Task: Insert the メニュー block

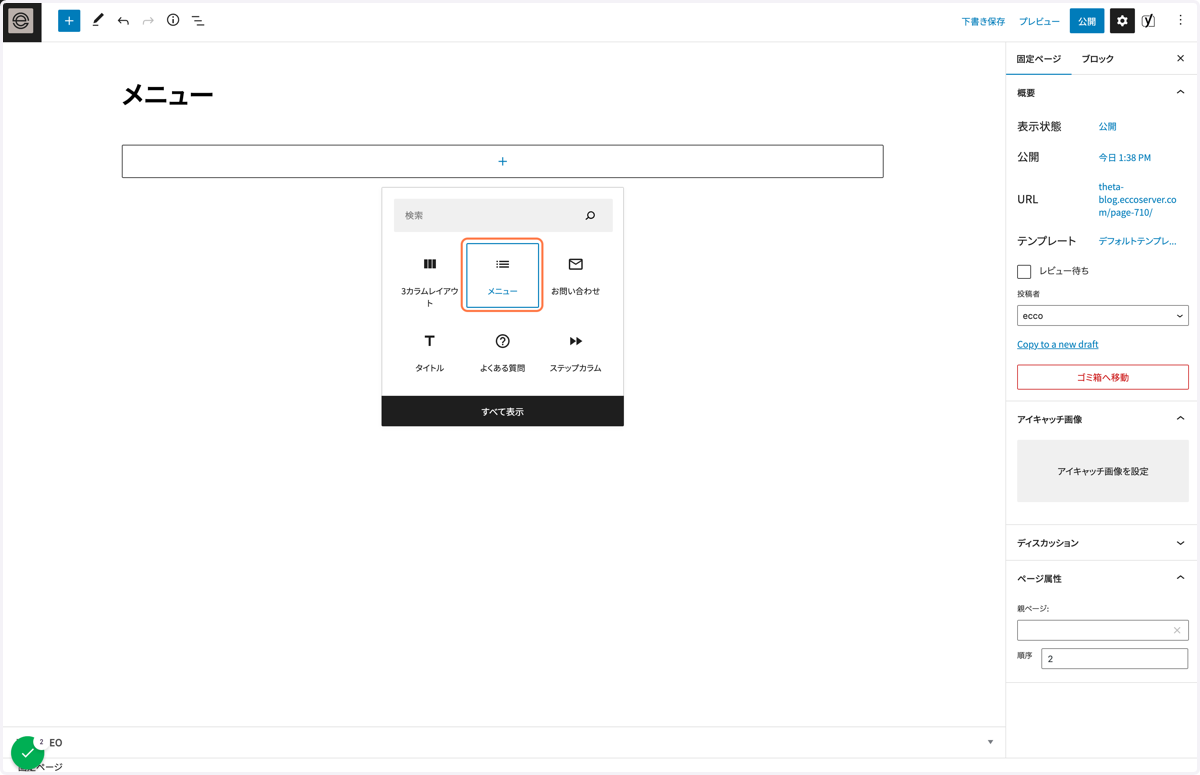Action: click(x=503, y=275)
